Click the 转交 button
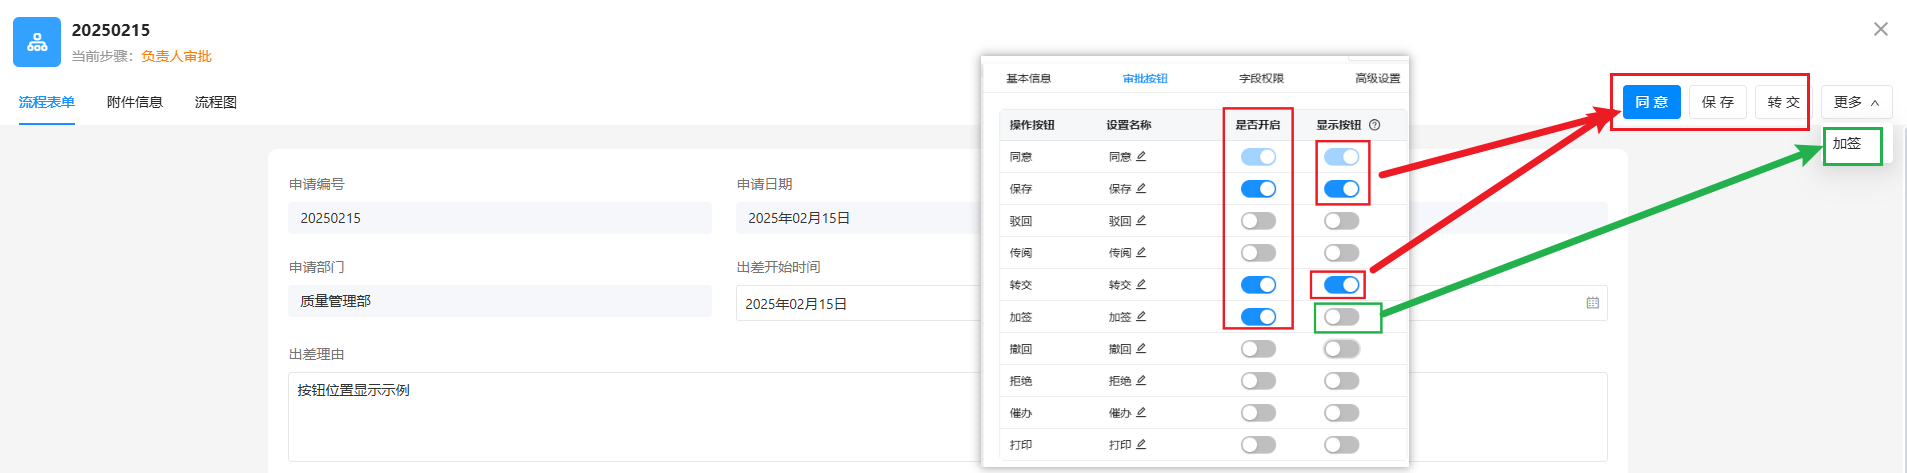 click(x=1782, y=102)
